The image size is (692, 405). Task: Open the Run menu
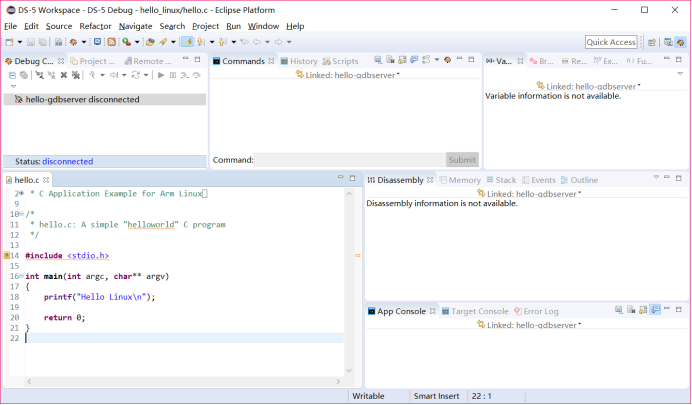click(233, 26)
